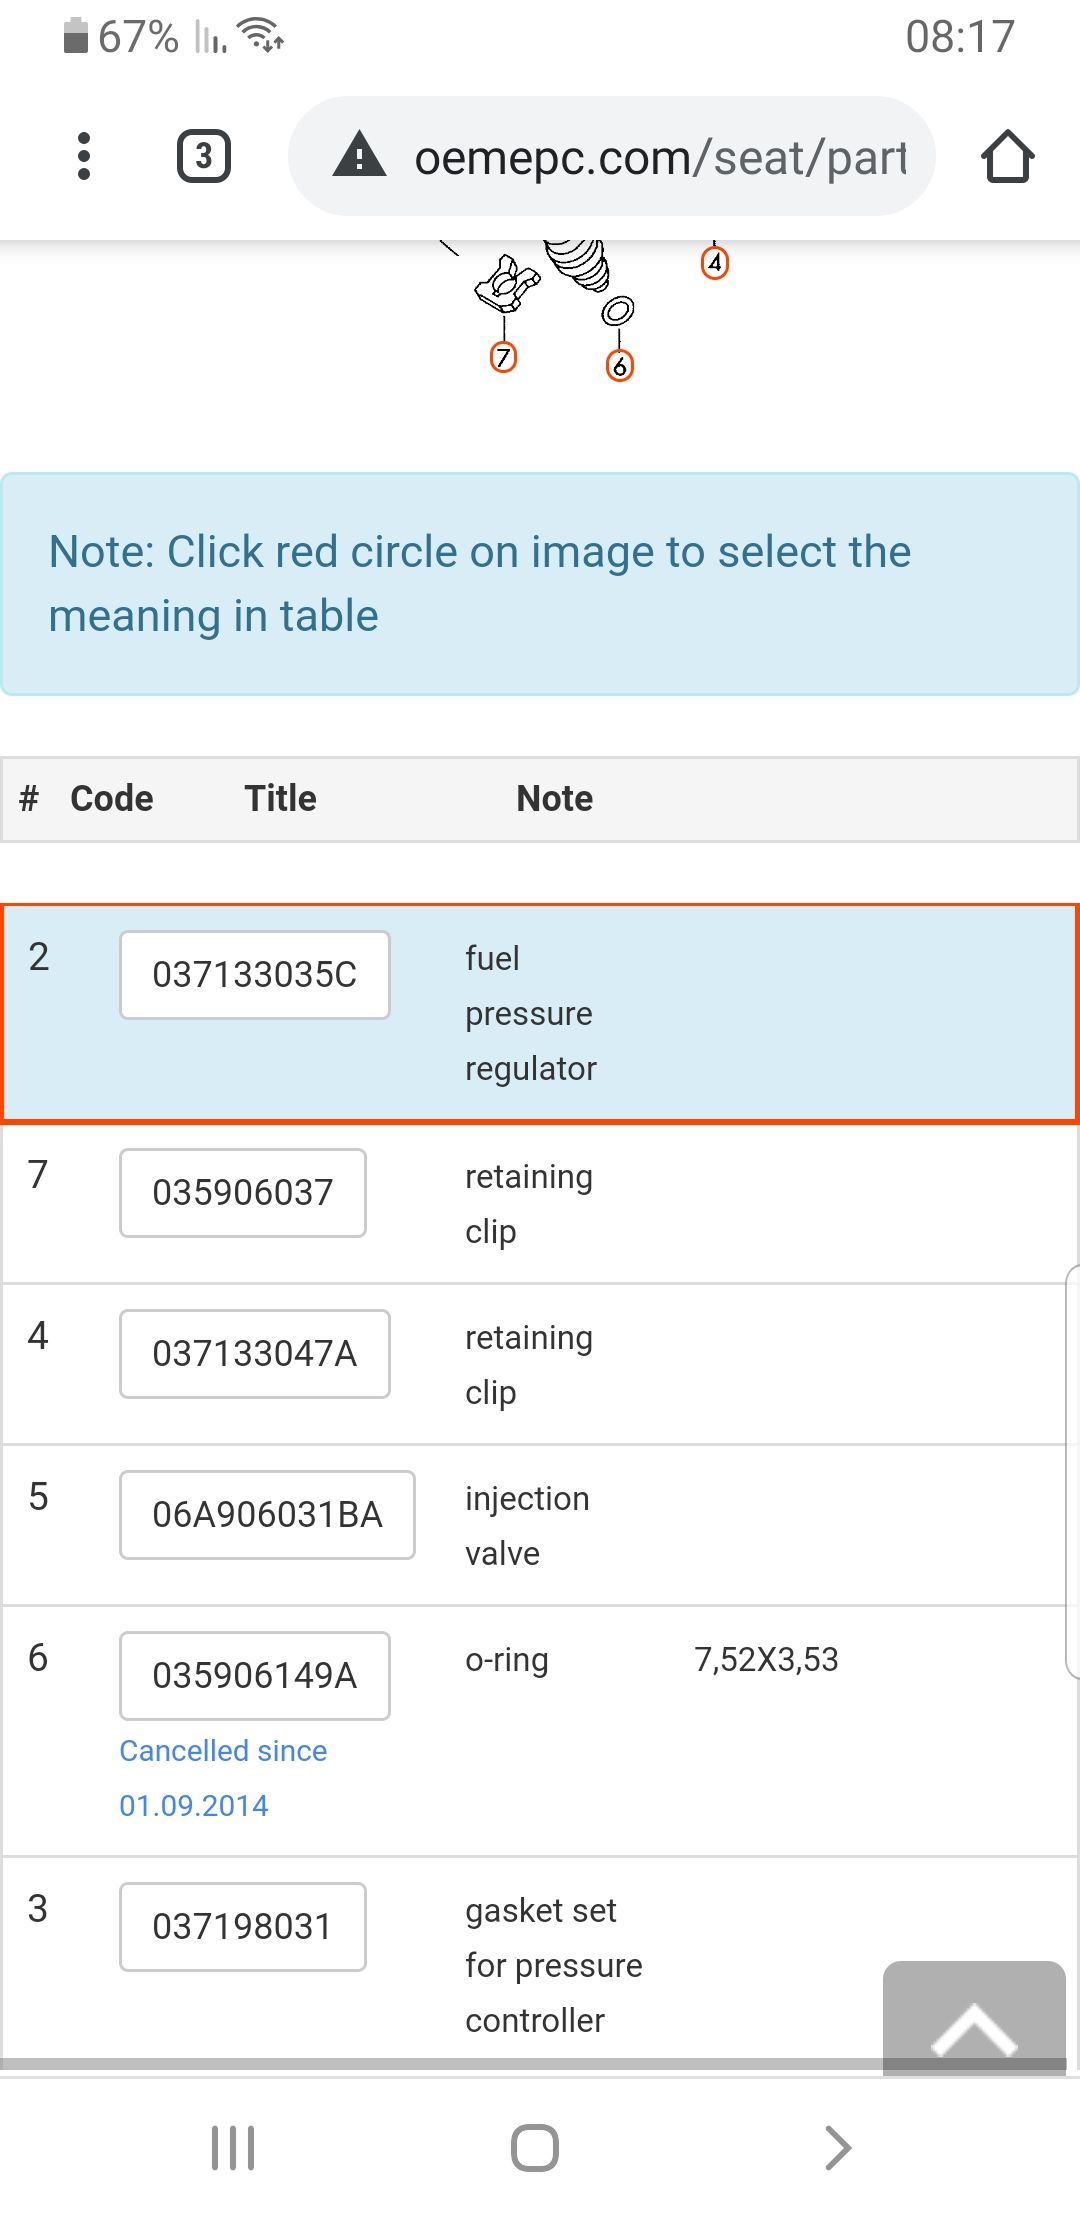Select the address bar URL oemepc.com
Image resolution: width=1080 pixels, height=2220 pixels.
[660, 157]
